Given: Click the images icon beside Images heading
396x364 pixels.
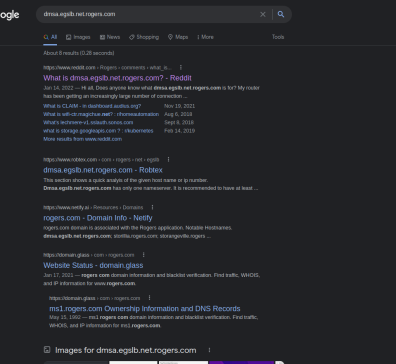Looking at the screenshot, I should pyautogui.click(x=47, y=350).
